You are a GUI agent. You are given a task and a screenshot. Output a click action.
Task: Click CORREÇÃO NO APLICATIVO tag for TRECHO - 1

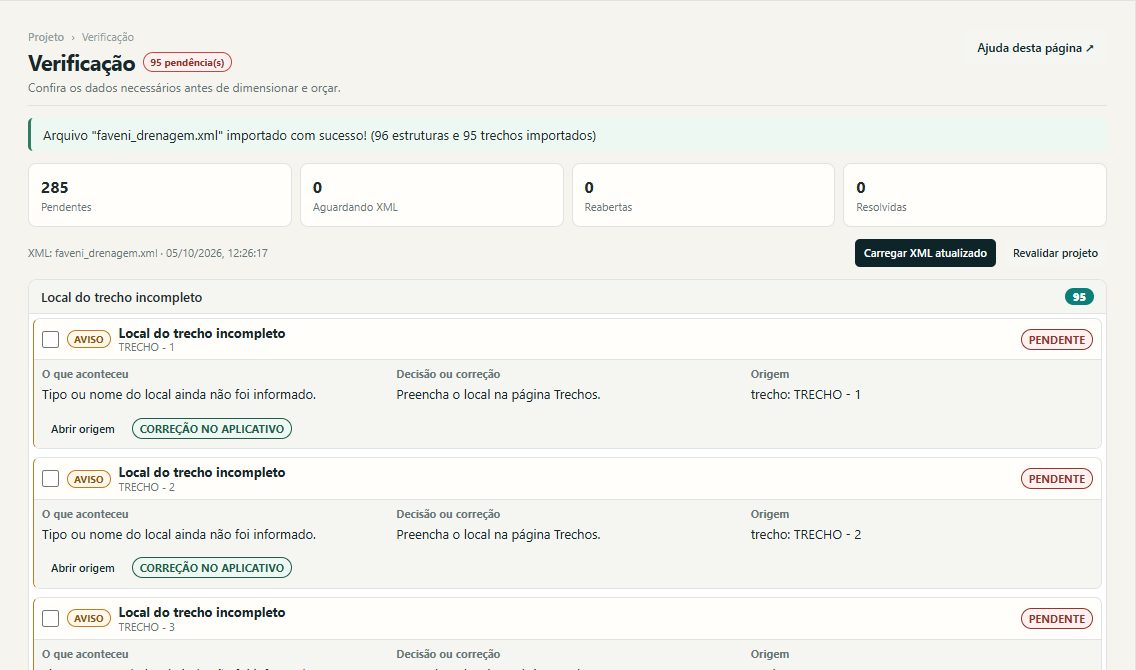212,429
